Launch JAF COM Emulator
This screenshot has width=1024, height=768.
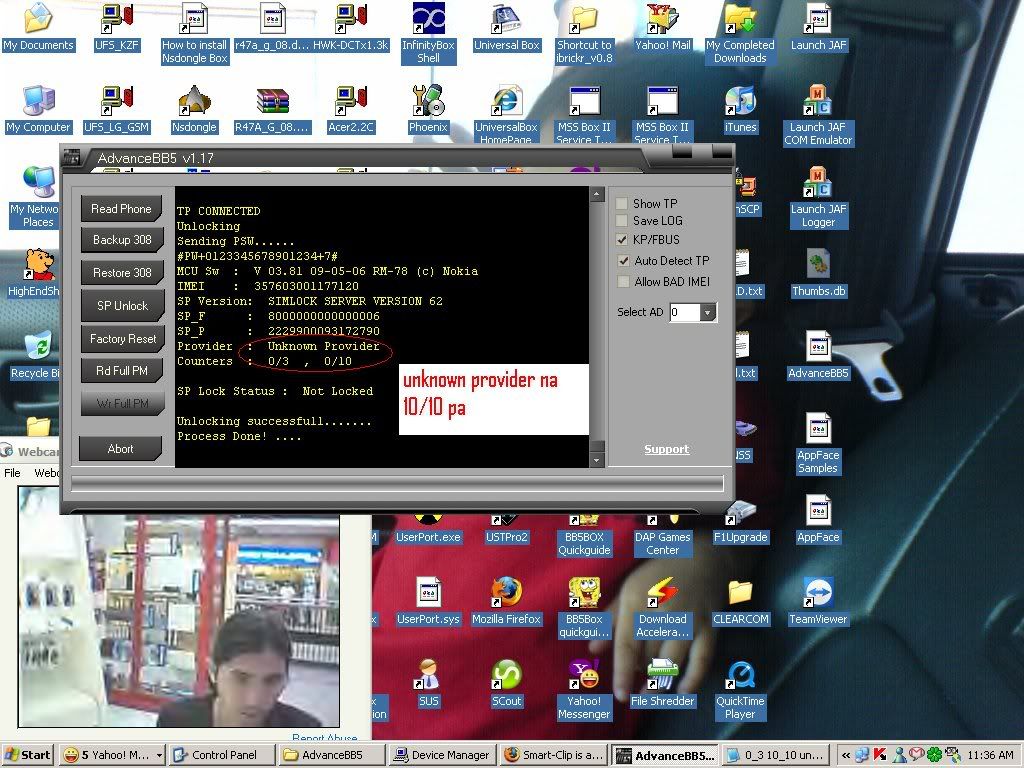click(x=818, y=115)
